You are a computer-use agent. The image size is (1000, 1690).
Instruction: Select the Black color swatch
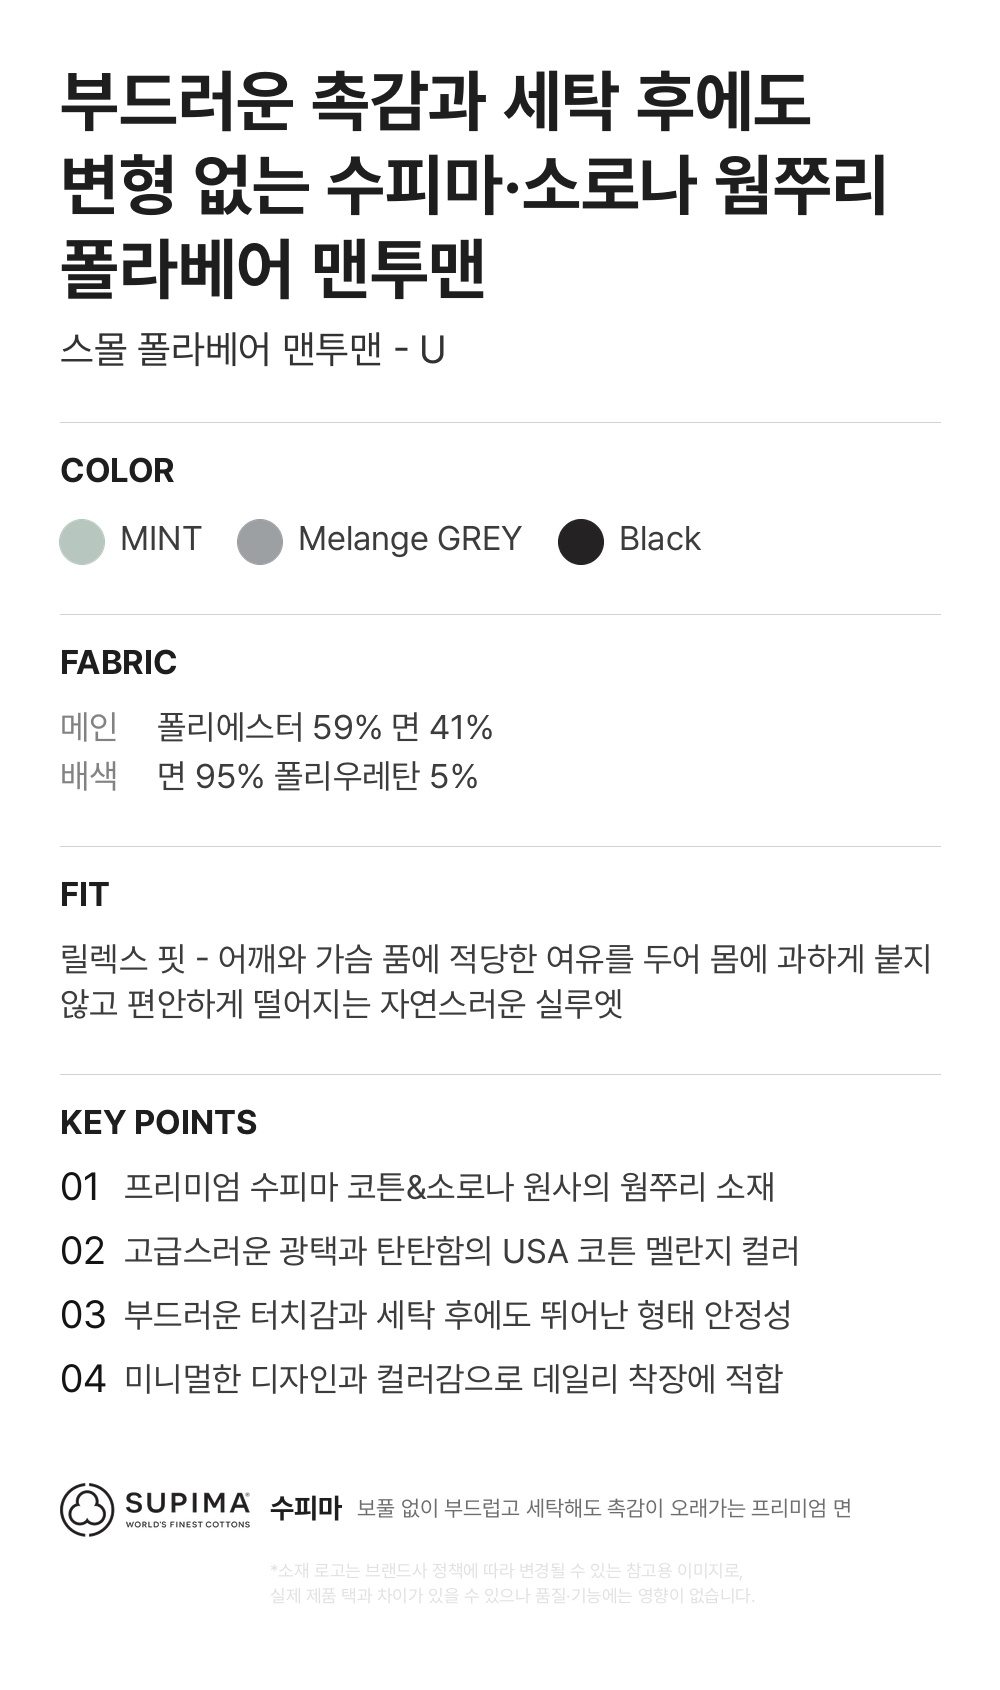pyautogui.click(x=581, y=542)
